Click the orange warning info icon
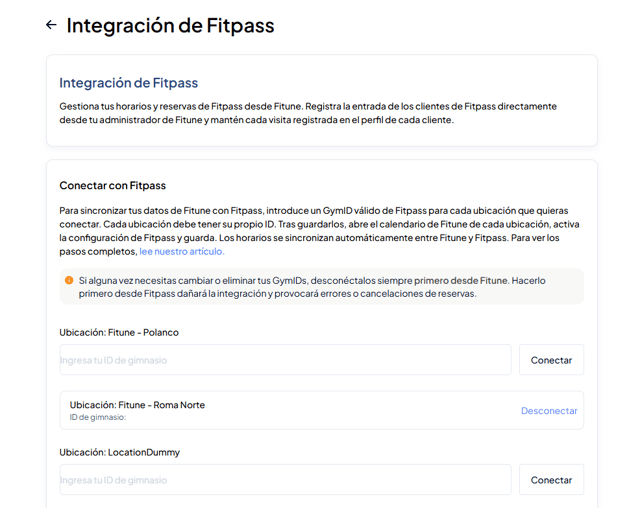 69,280
